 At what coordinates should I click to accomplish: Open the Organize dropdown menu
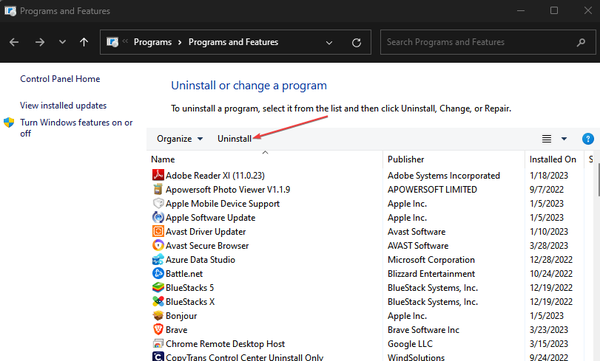[x=179, y=139]
